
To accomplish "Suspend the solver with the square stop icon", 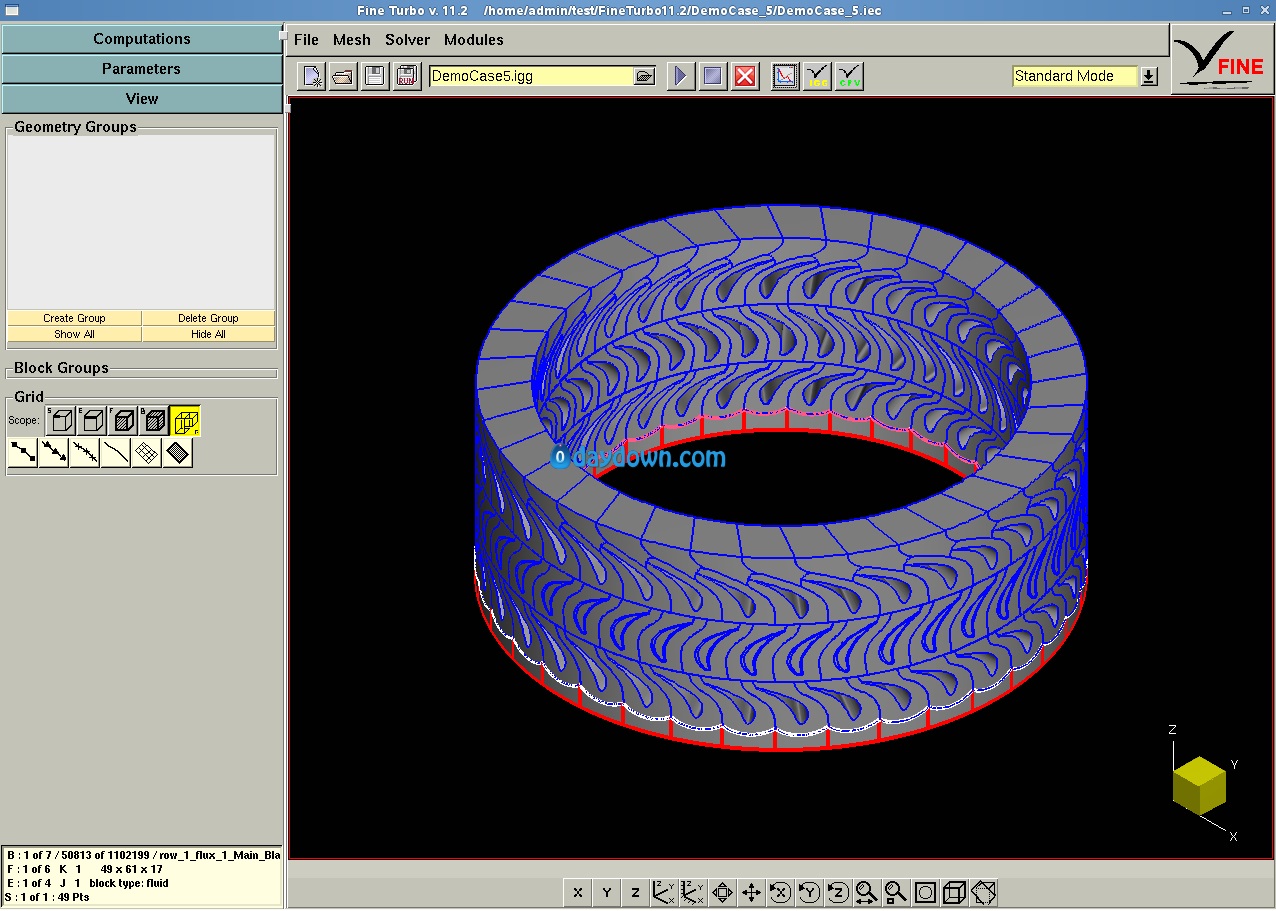I will pyautogui.click(x=713, y=76).
